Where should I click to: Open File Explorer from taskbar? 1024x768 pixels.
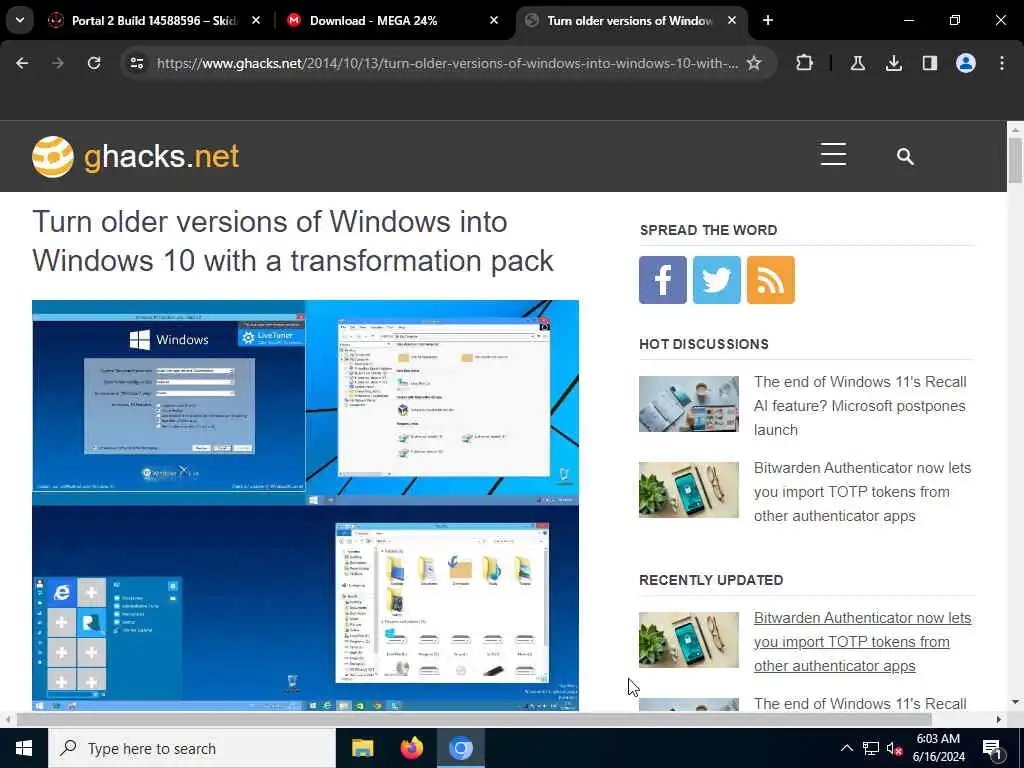coord(362,748)
